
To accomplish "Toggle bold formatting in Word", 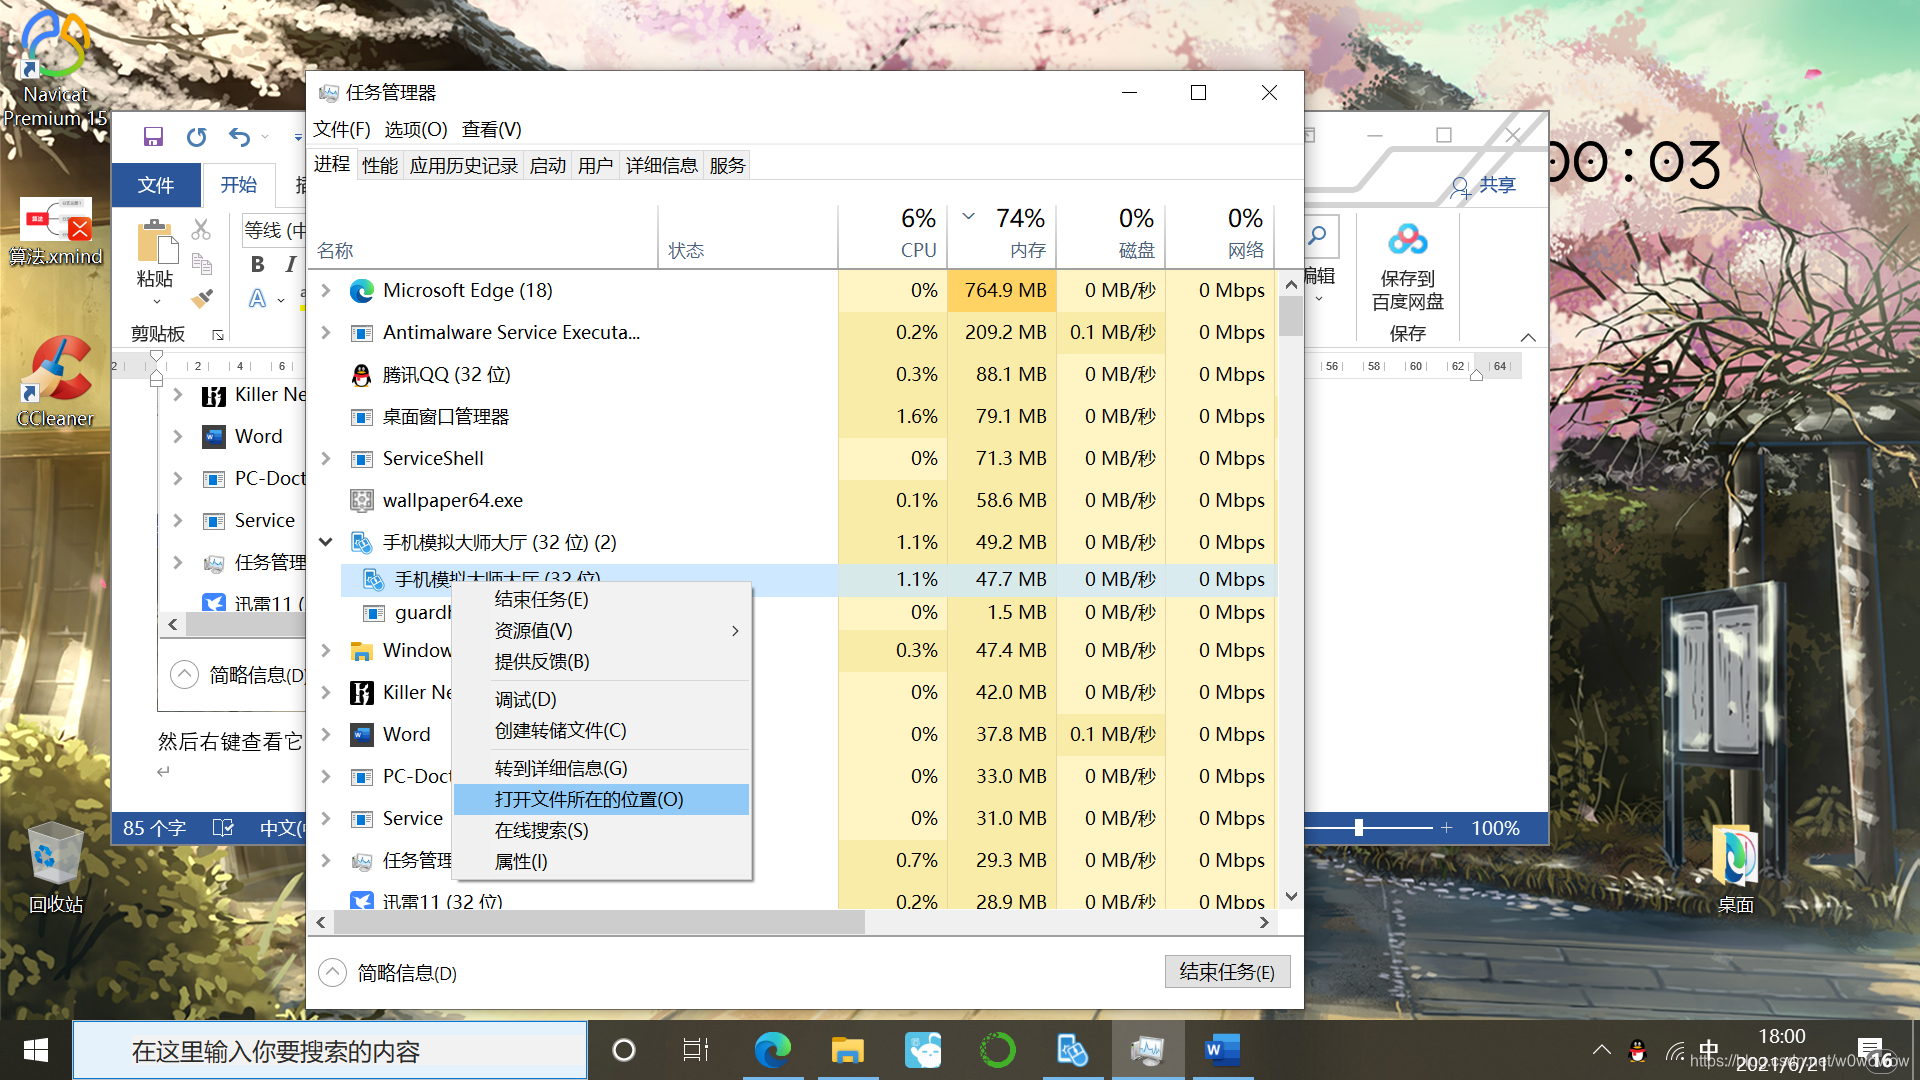I will click(x=257, y=265).
